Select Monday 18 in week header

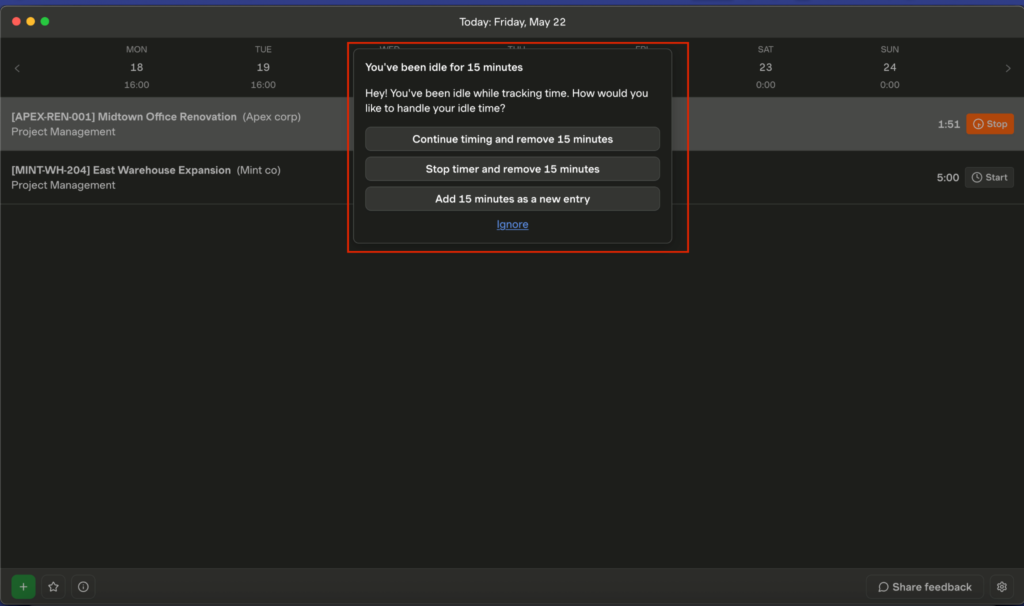point(136,67)
